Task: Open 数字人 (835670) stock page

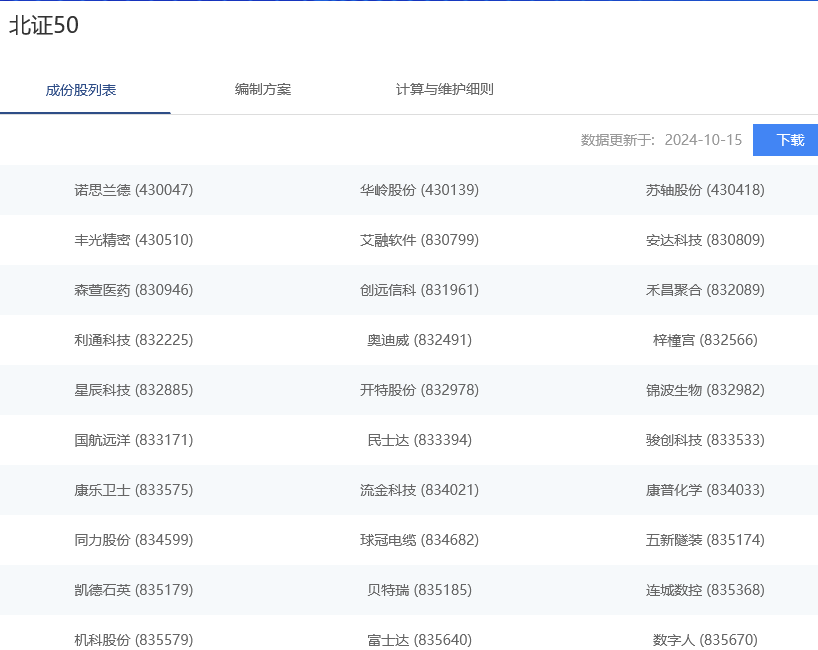Action: (x=703, y=638)
